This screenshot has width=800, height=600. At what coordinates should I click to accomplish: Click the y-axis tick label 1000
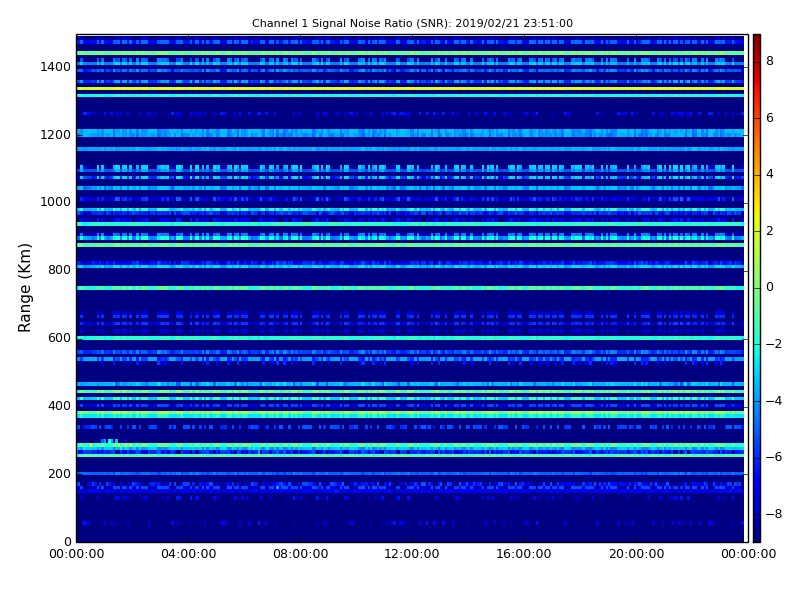tap(55, 202)
